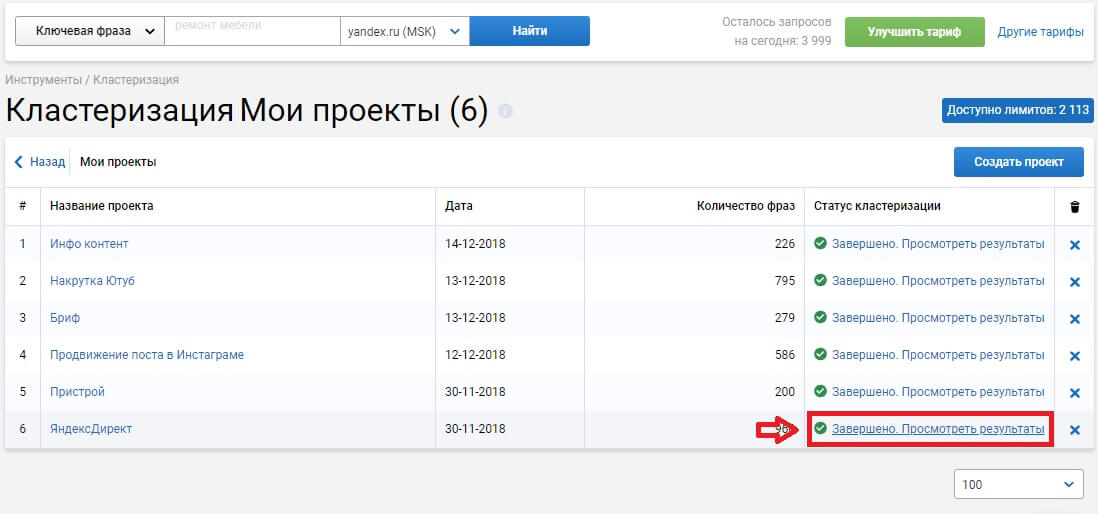Delete the Накрутка Ютуб project row
Screen dimensions: 1098x514
point(1075,282)
